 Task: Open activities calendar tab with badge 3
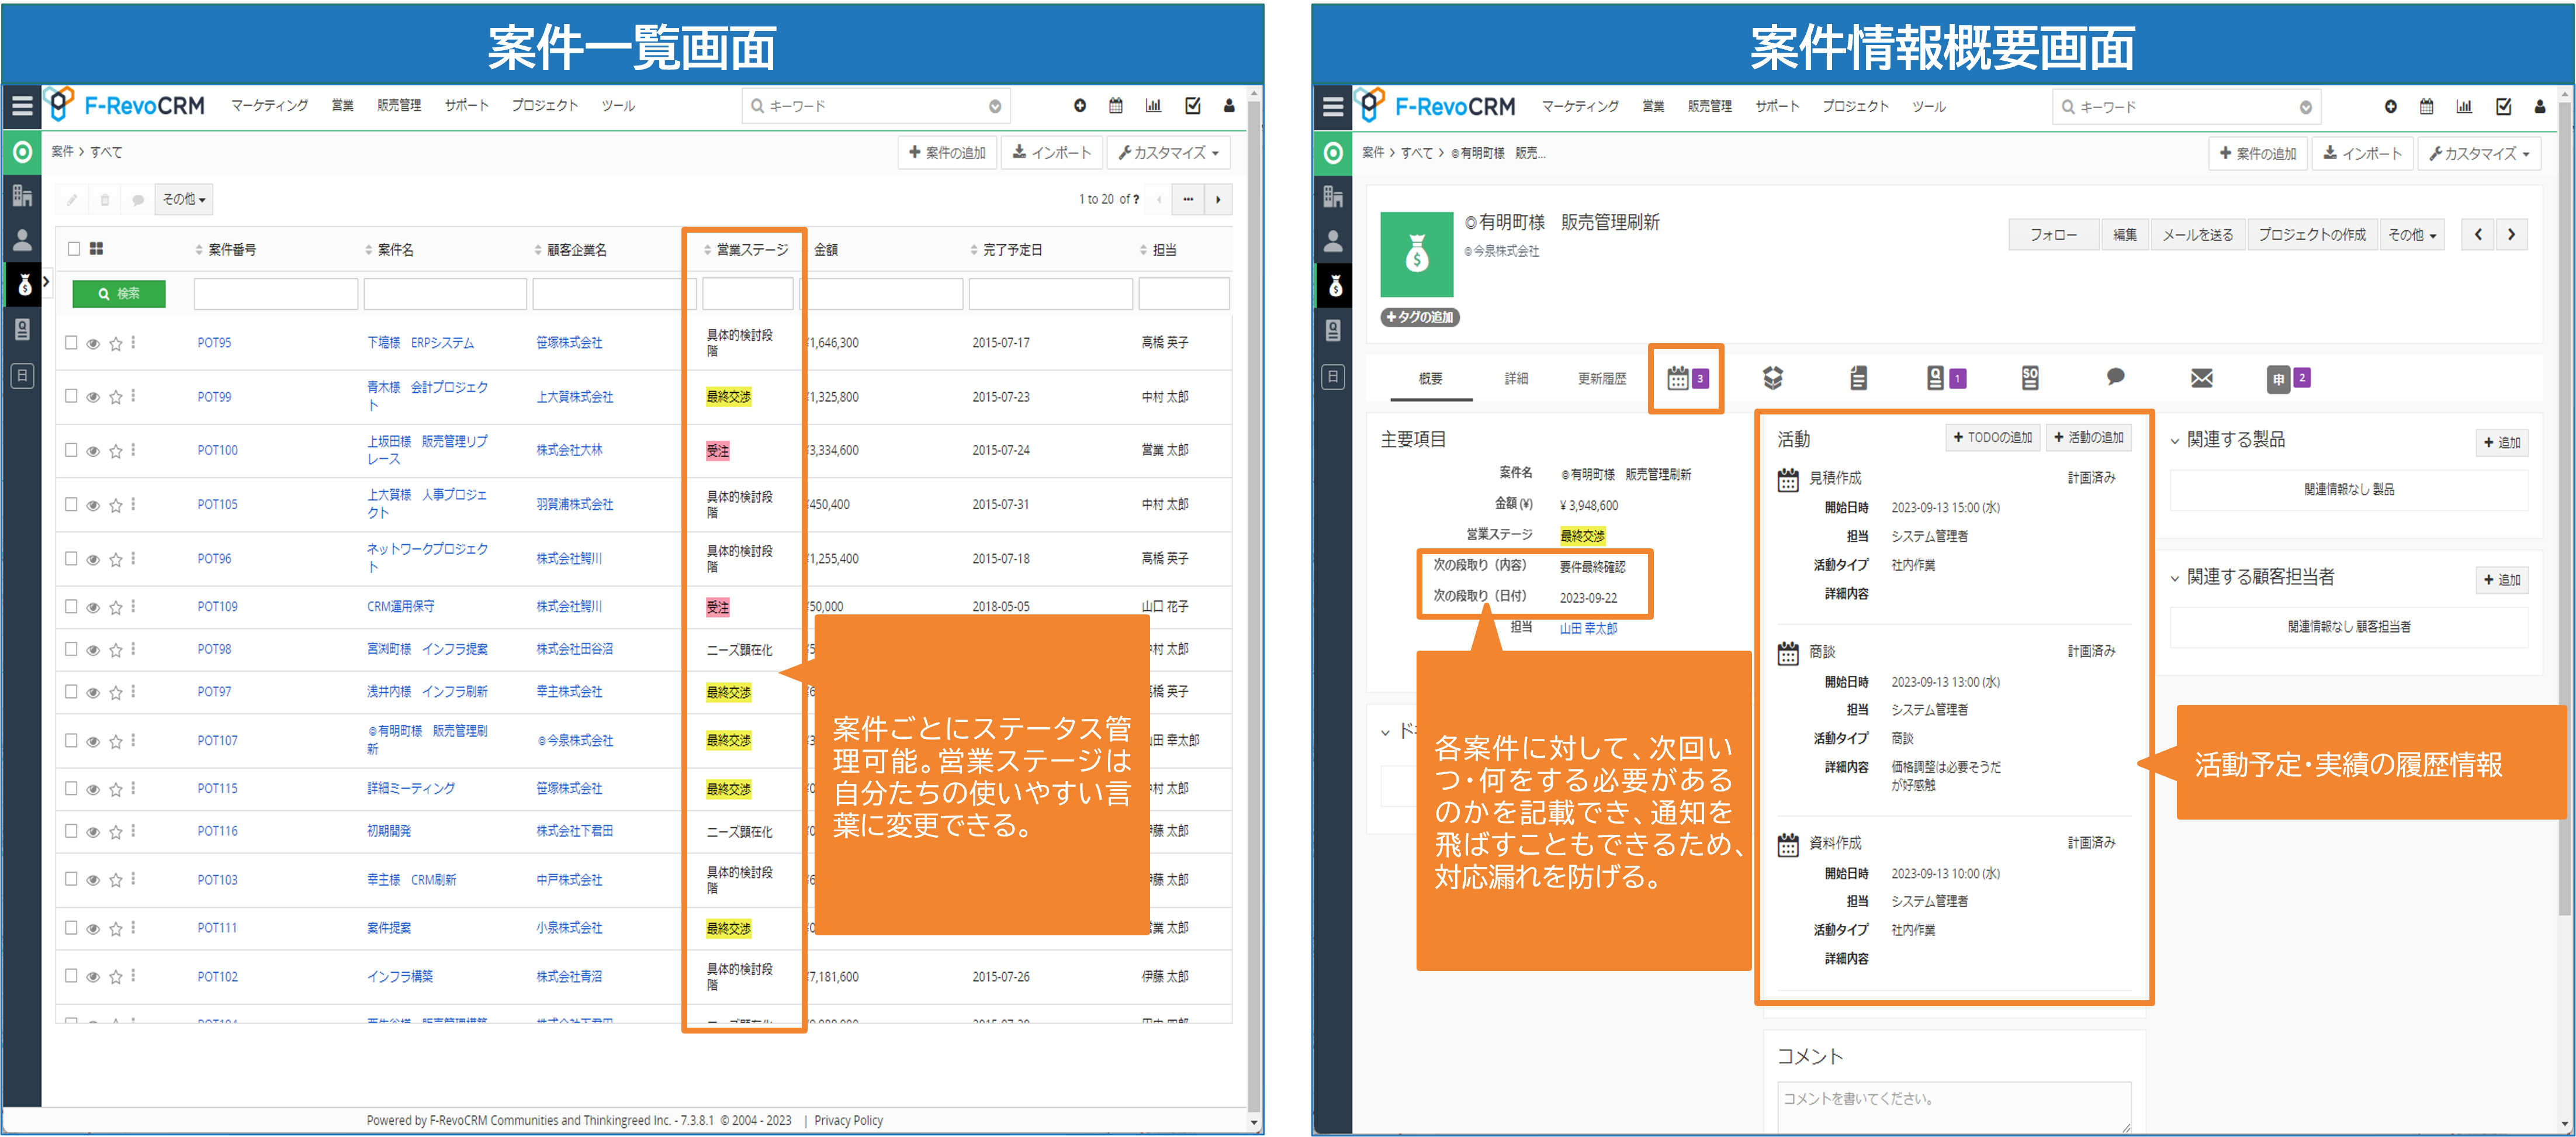click(x=1686, y=378)
